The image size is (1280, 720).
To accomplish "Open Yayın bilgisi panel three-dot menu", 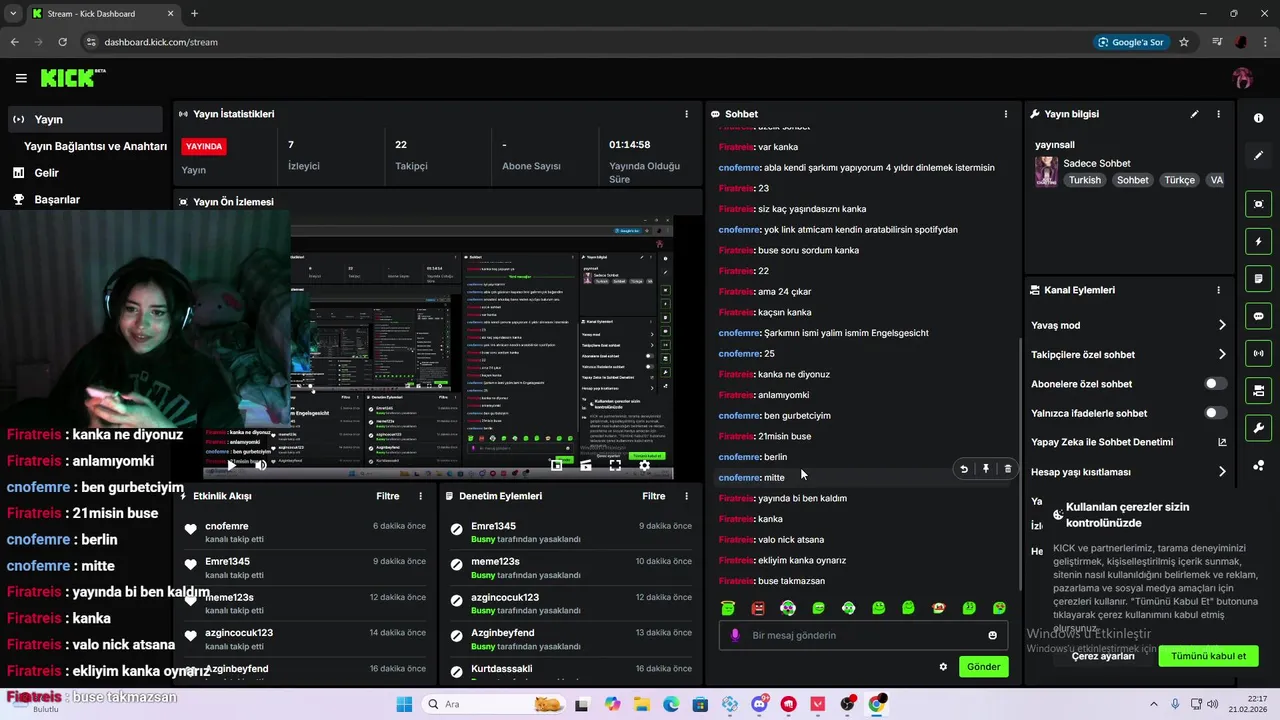I will (1218, 114).
